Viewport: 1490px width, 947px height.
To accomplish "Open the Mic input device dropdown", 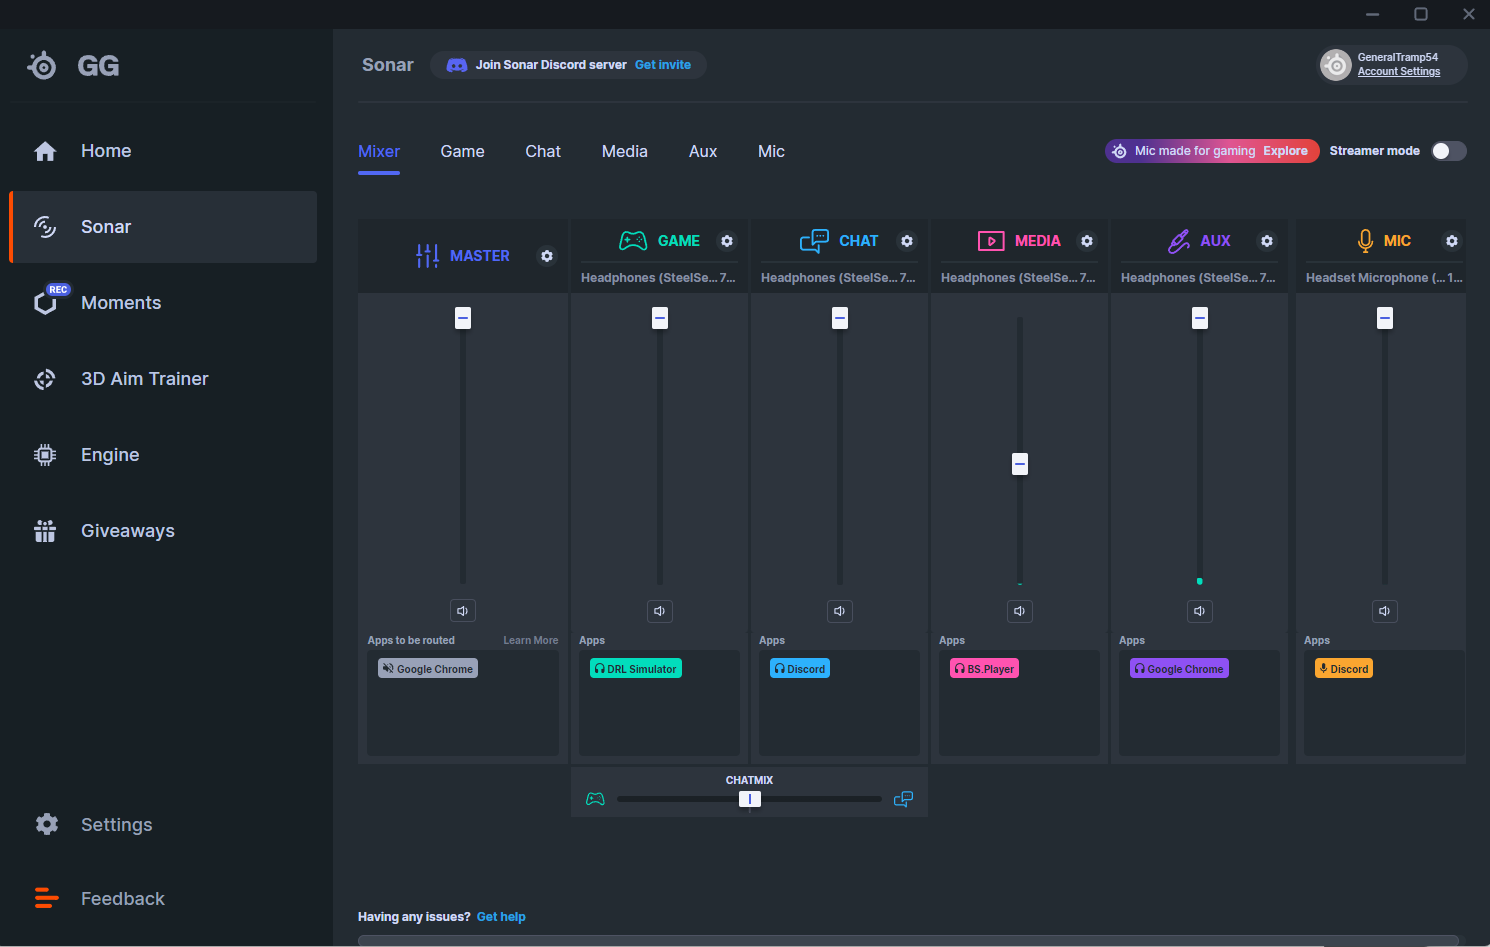I will pyautogui.click(x=1383, y=278).
